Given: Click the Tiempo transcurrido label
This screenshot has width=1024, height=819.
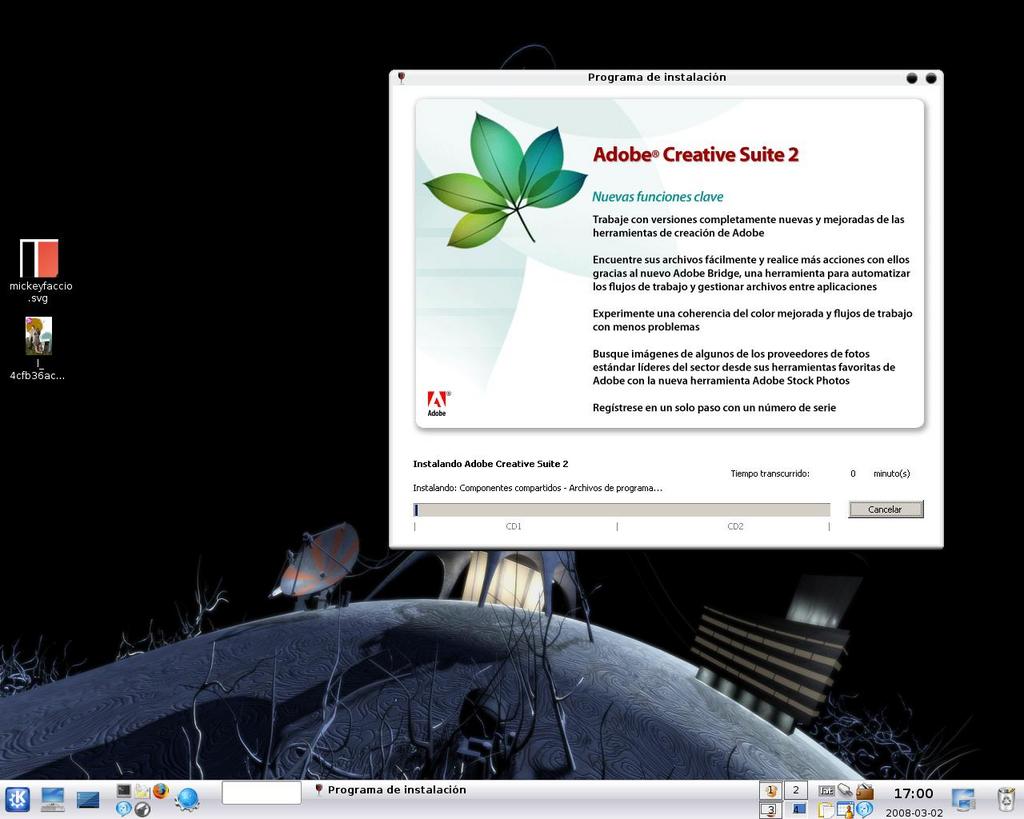Looking at the screenshot, I should tap(770, 474).
